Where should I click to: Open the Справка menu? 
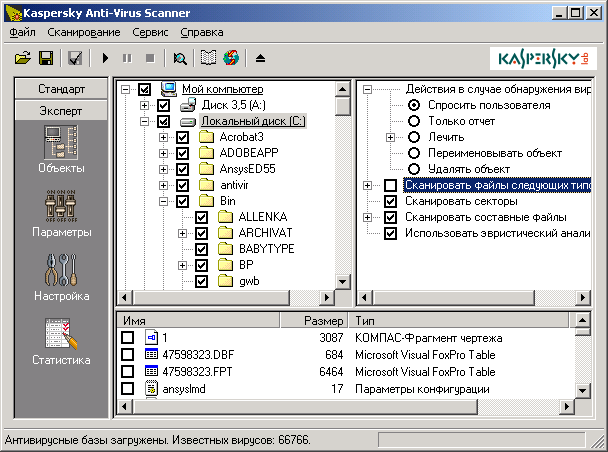click(202, 32)
